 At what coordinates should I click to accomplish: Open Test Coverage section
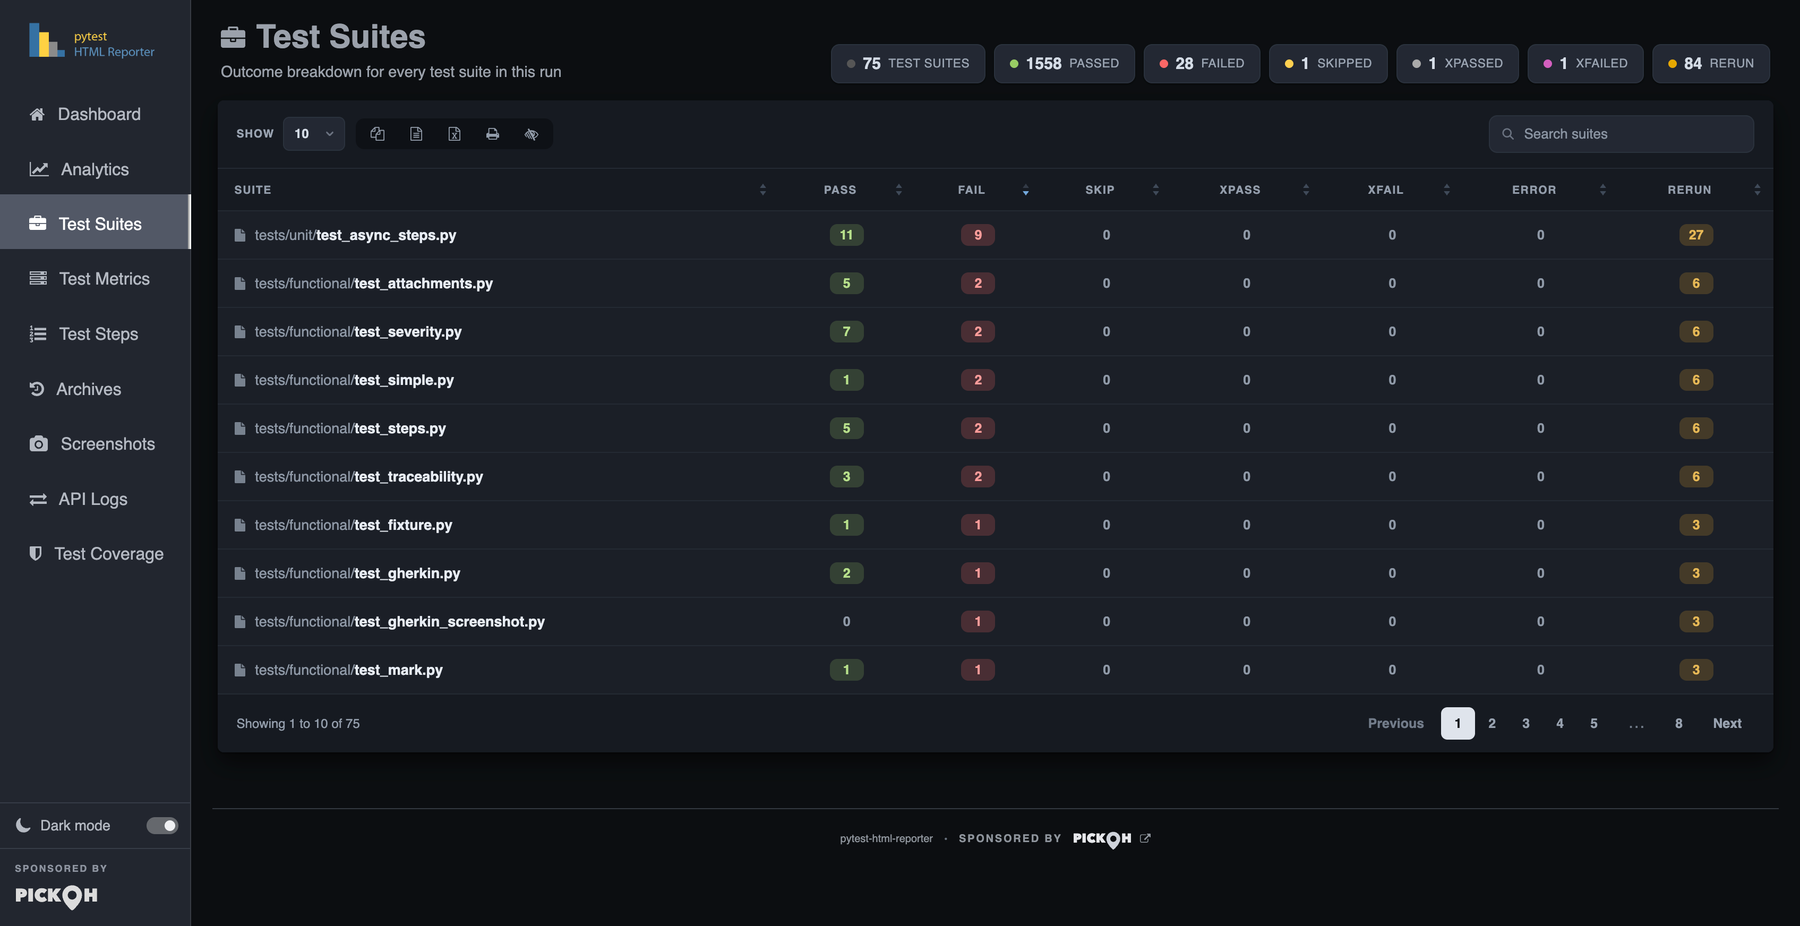click(x=95, y=554)
